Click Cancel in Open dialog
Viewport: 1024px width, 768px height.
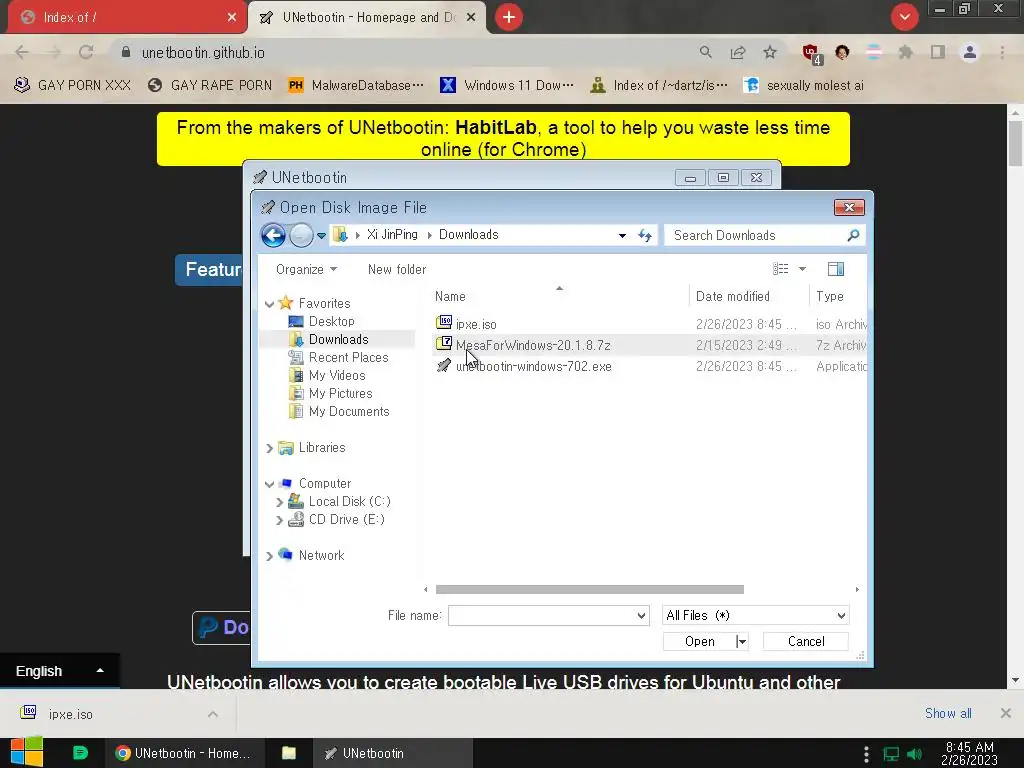click(x=806, y=641)
